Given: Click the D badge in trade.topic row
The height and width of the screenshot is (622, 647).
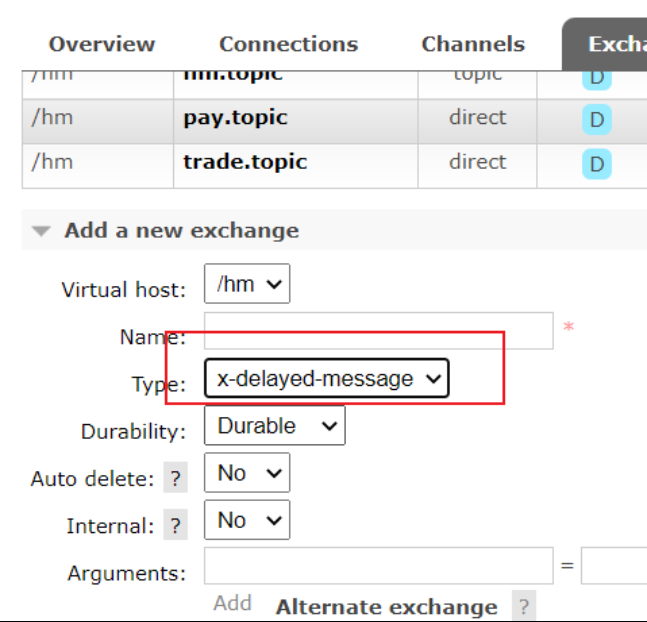Looking at the screenshot, I should 597,164.
